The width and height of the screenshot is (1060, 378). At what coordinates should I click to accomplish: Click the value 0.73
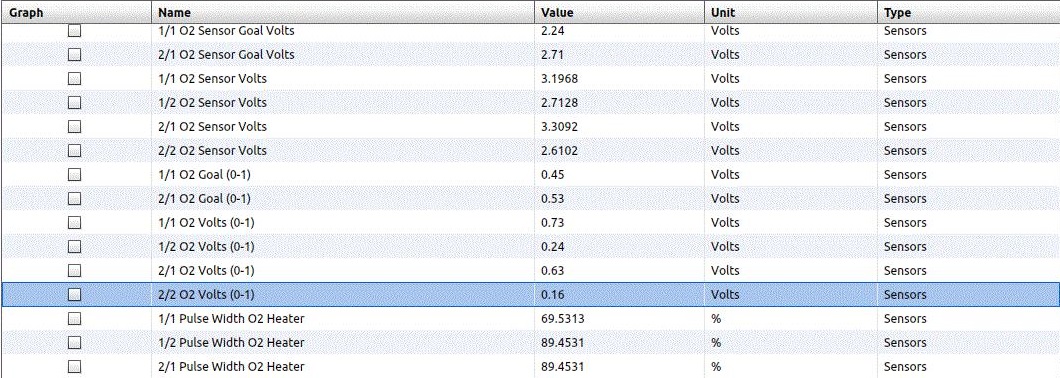coord(552,223)
